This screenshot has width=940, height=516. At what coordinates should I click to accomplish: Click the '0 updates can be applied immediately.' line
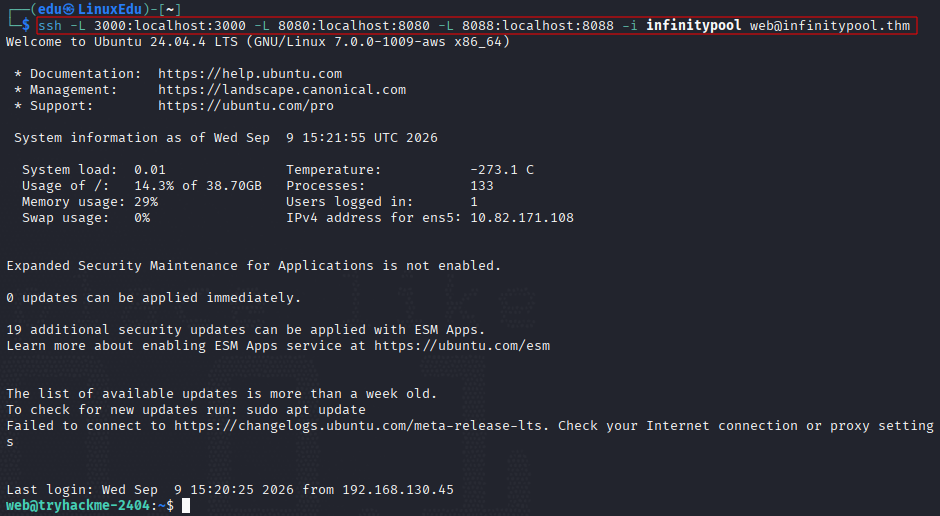click(x=153, y=298)
